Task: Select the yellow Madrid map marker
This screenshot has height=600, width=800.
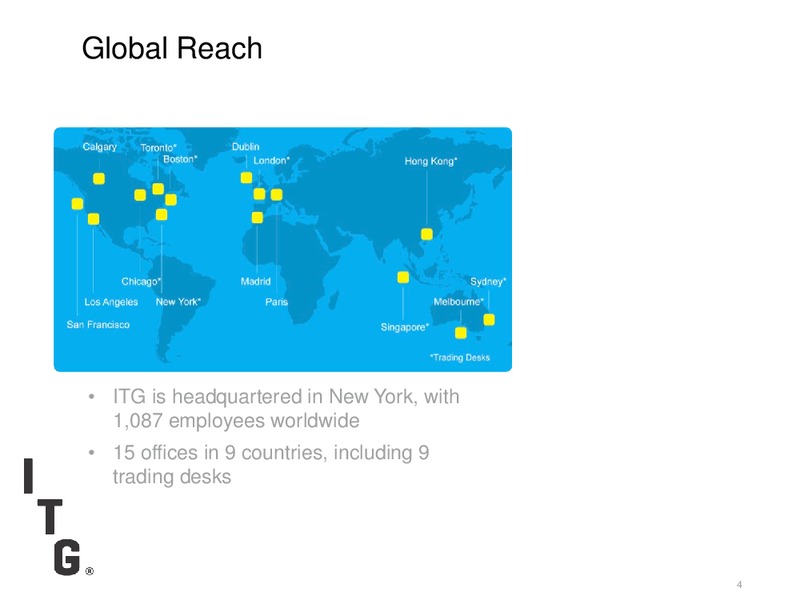Action: pyautogui.click(x=257, y=218)
